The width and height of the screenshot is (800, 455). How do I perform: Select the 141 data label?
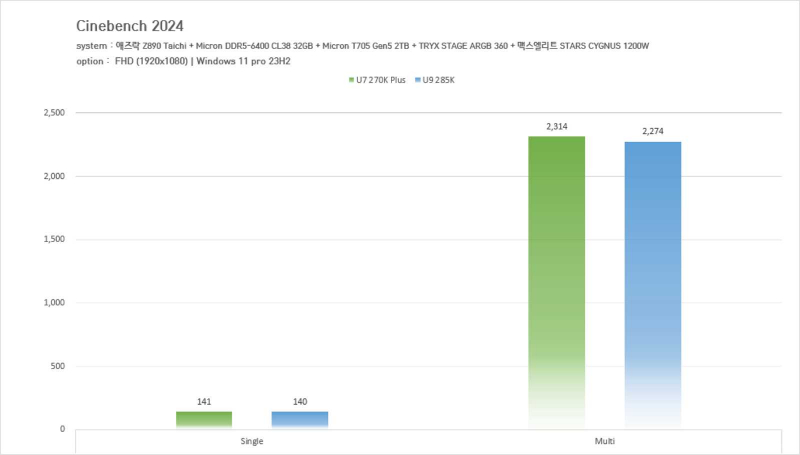tap(204, 402)
